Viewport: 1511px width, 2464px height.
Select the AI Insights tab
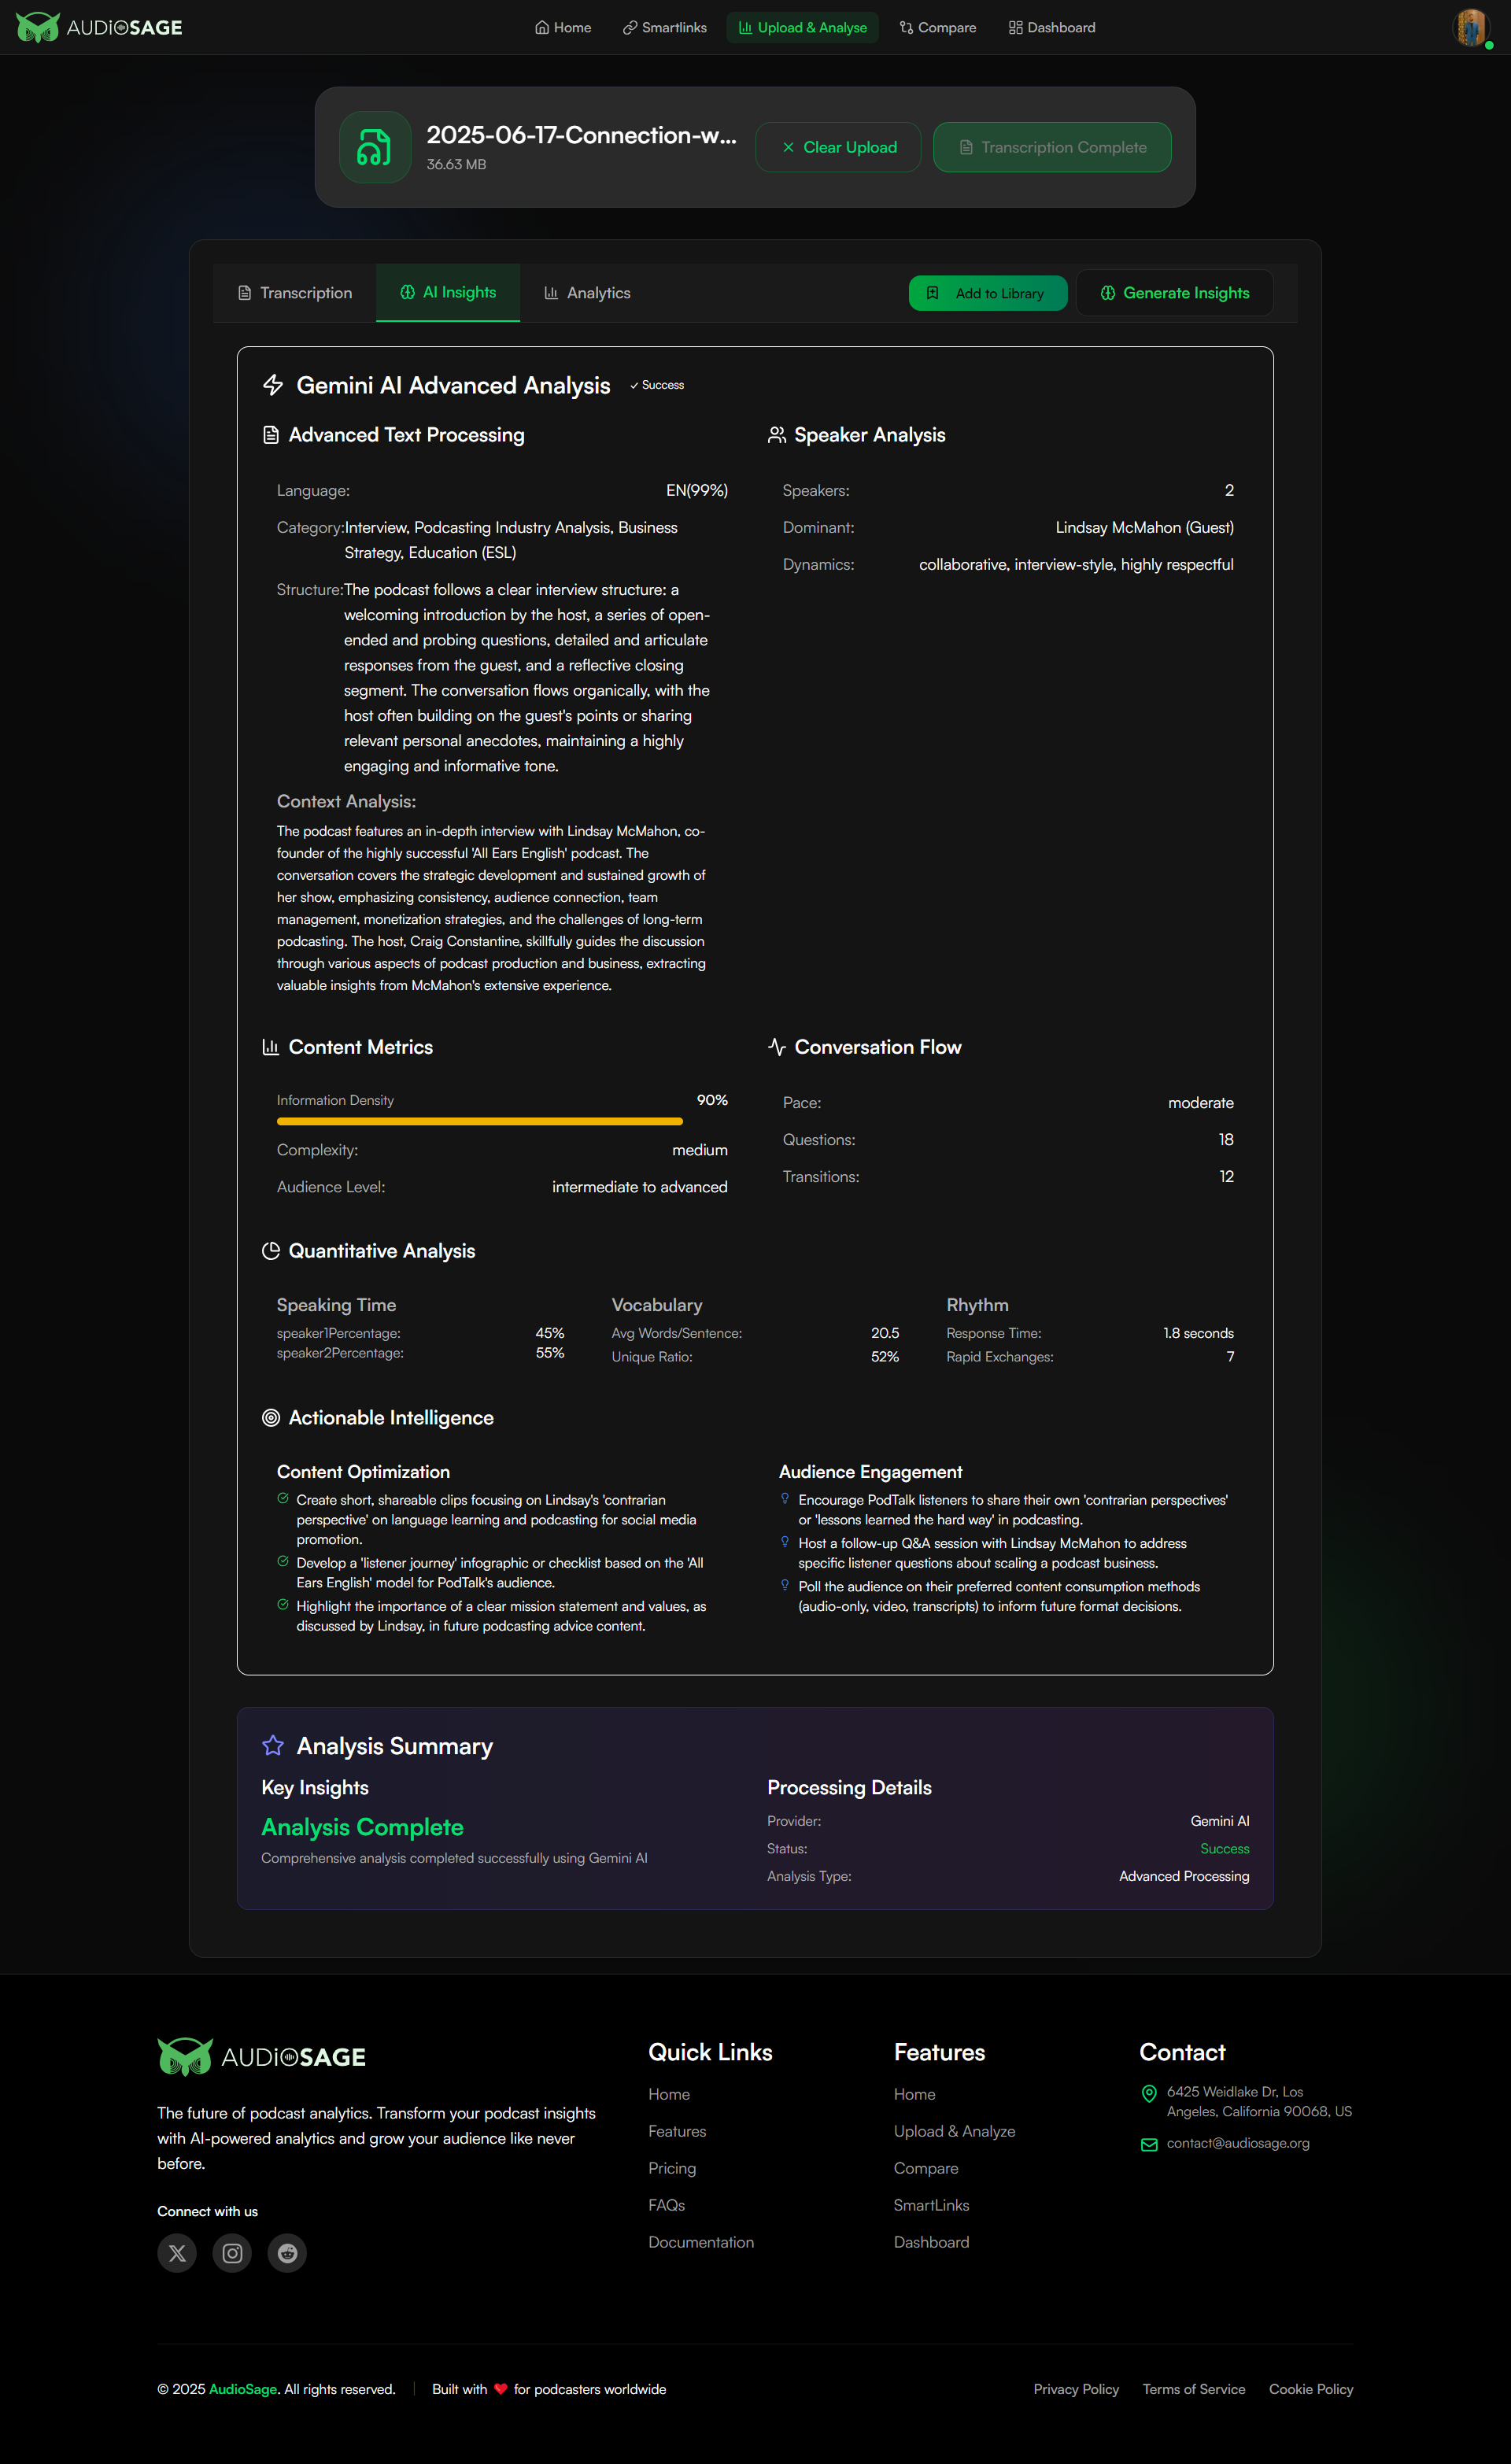coord(448,292)
